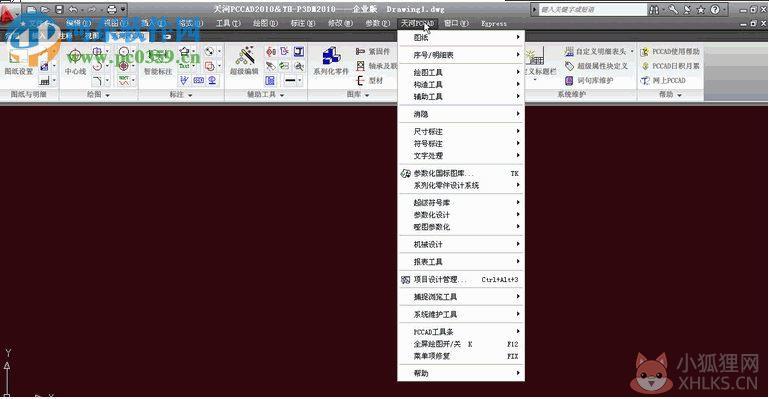Open the 标注 menu in menu bar

(303, 23)
